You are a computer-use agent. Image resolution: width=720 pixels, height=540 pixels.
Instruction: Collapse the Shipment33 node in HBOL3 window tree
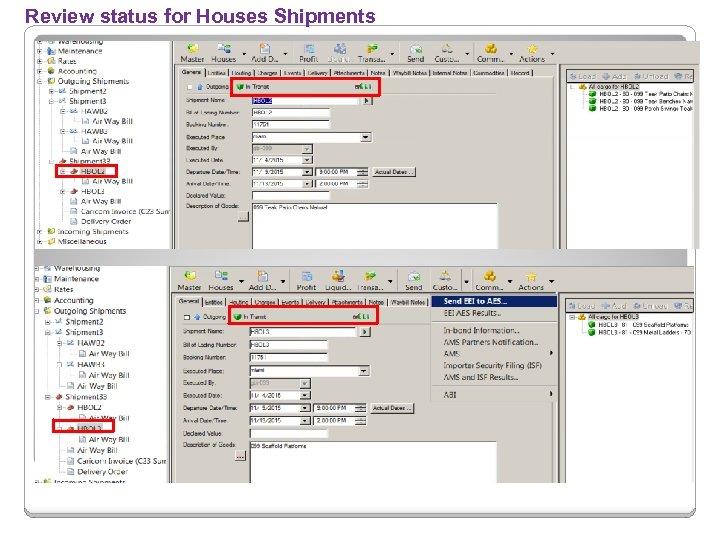tap(48, 397)
